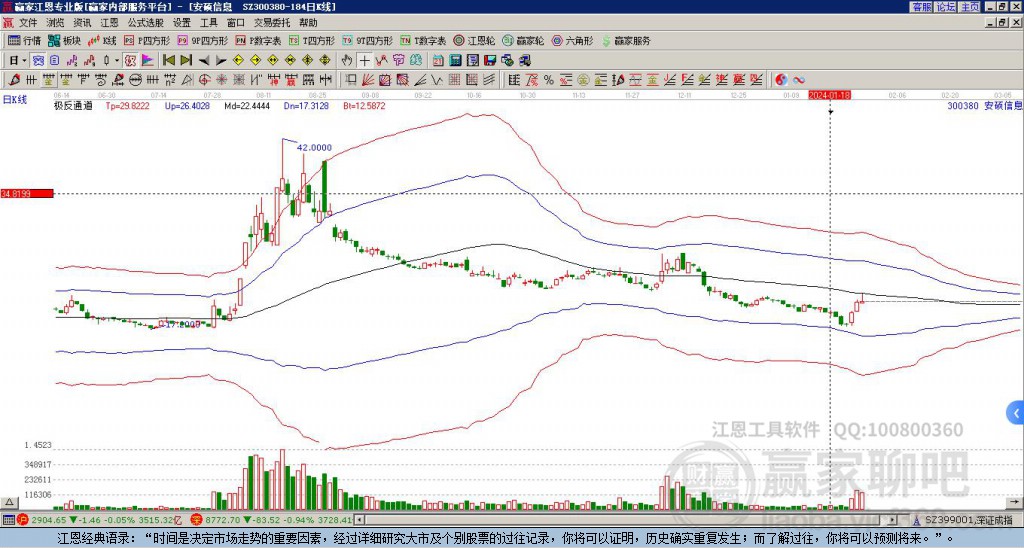1024x548 pixels.
Task: Open the 公式选股 menu
Action: point(146,23)
